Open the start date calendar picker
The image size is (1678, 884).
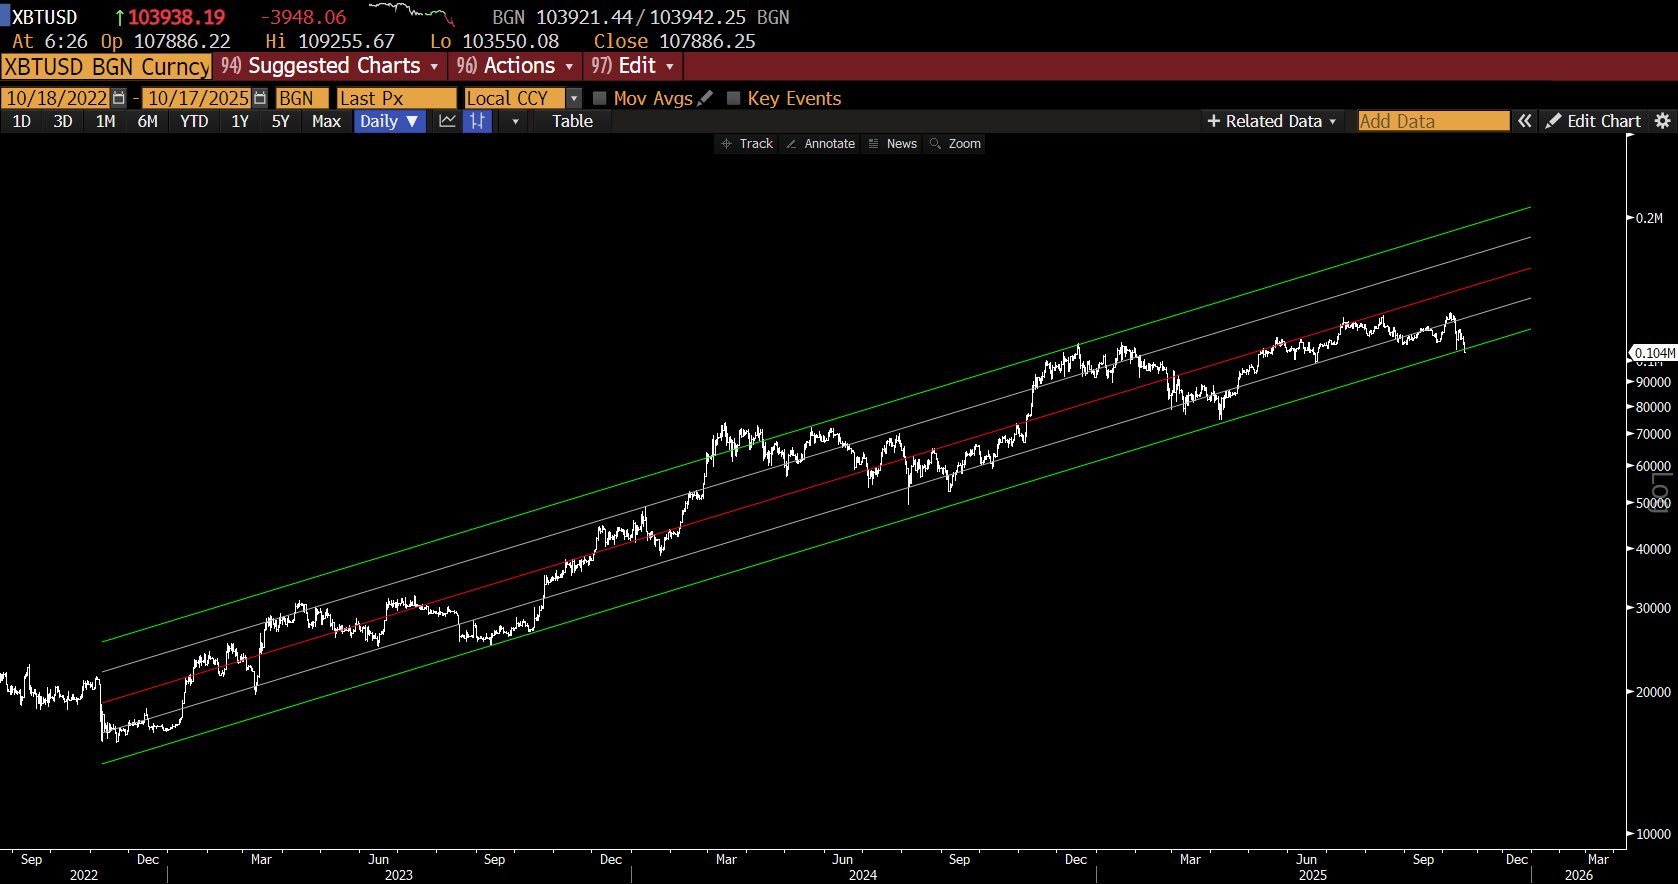tap(119, 98)
